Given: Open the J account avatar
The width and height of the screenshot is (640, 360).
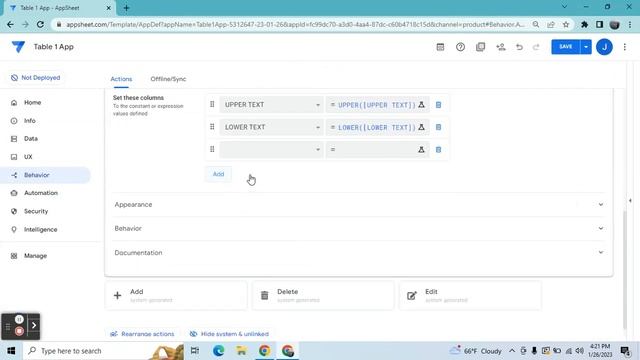Looking at the screenshot, I should pyautogui.click(x=604, y=47).
